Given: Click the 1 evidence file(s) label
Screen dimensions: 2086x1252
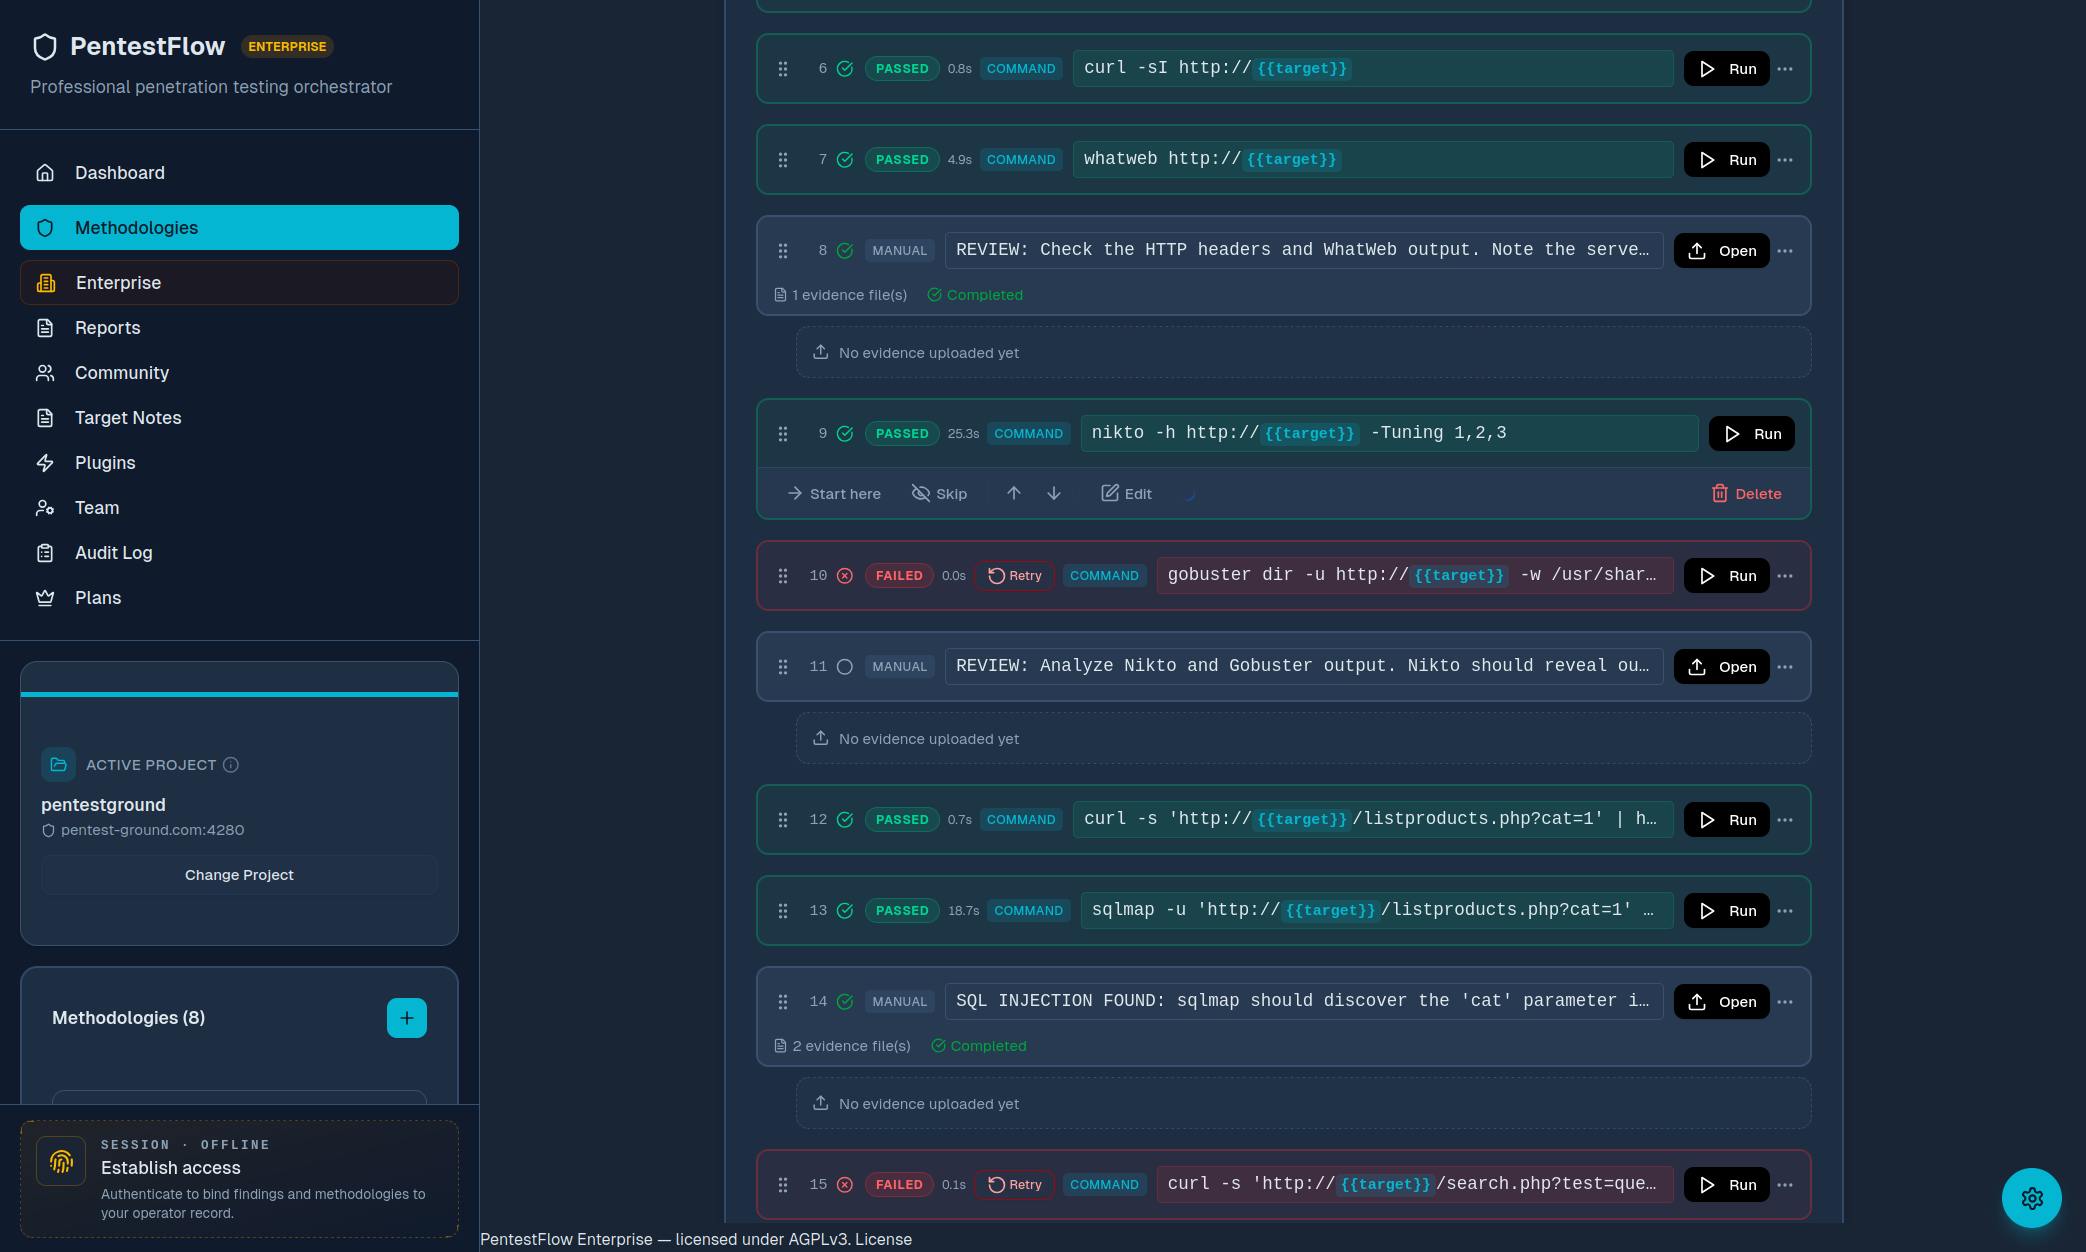Looking at the screenshot, I should point(841,295).
